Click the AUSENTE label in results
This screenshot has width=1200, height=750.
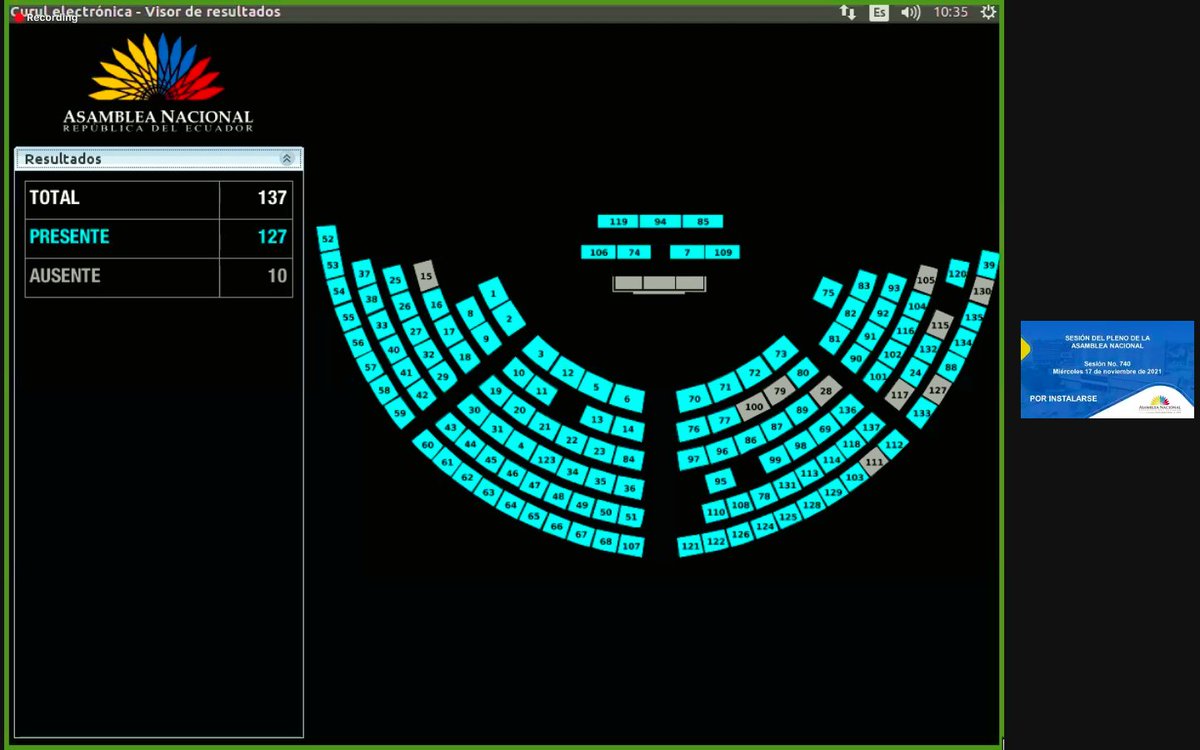tap(65, 276)
